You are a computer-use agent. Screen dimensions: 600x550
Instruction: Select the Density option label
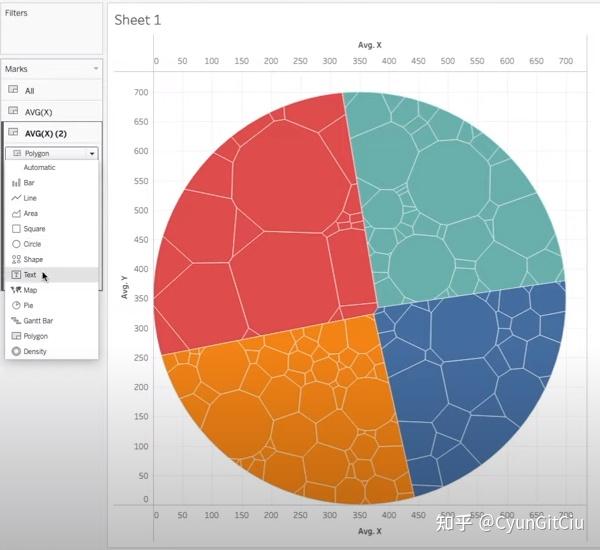point(35,351)
